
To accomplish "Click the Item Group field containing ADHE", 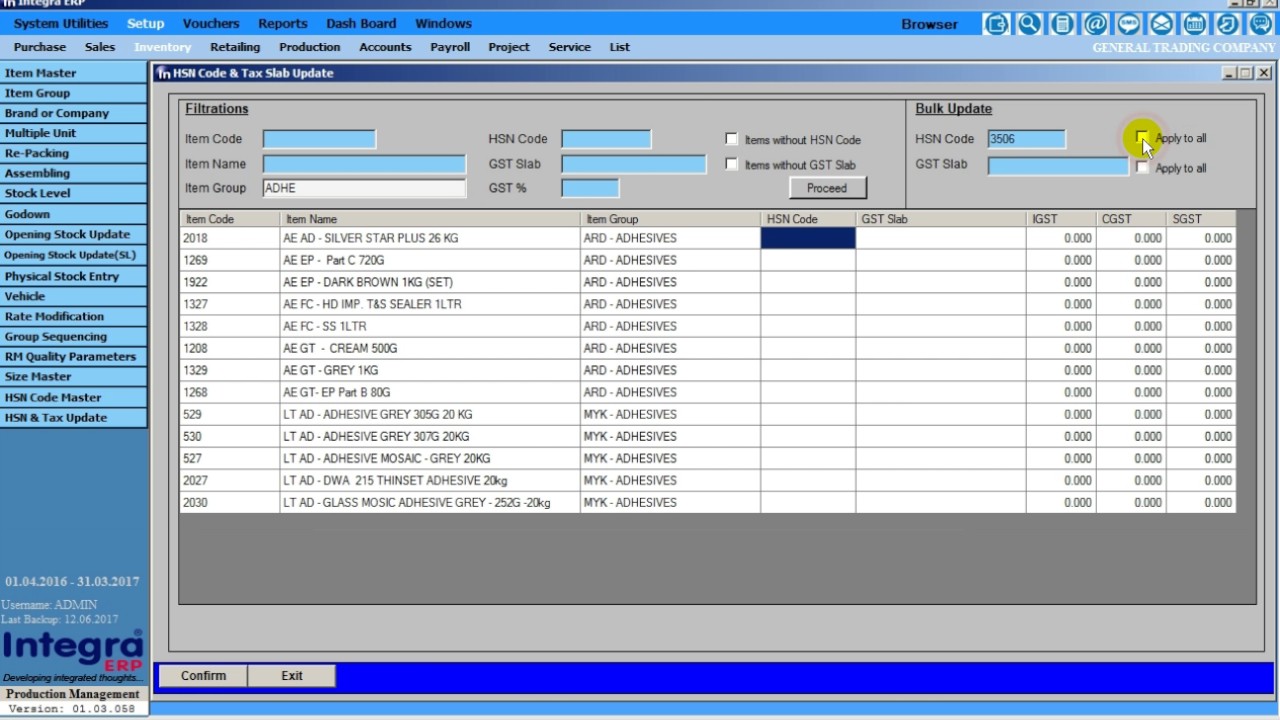I will (x=364, y=188).
